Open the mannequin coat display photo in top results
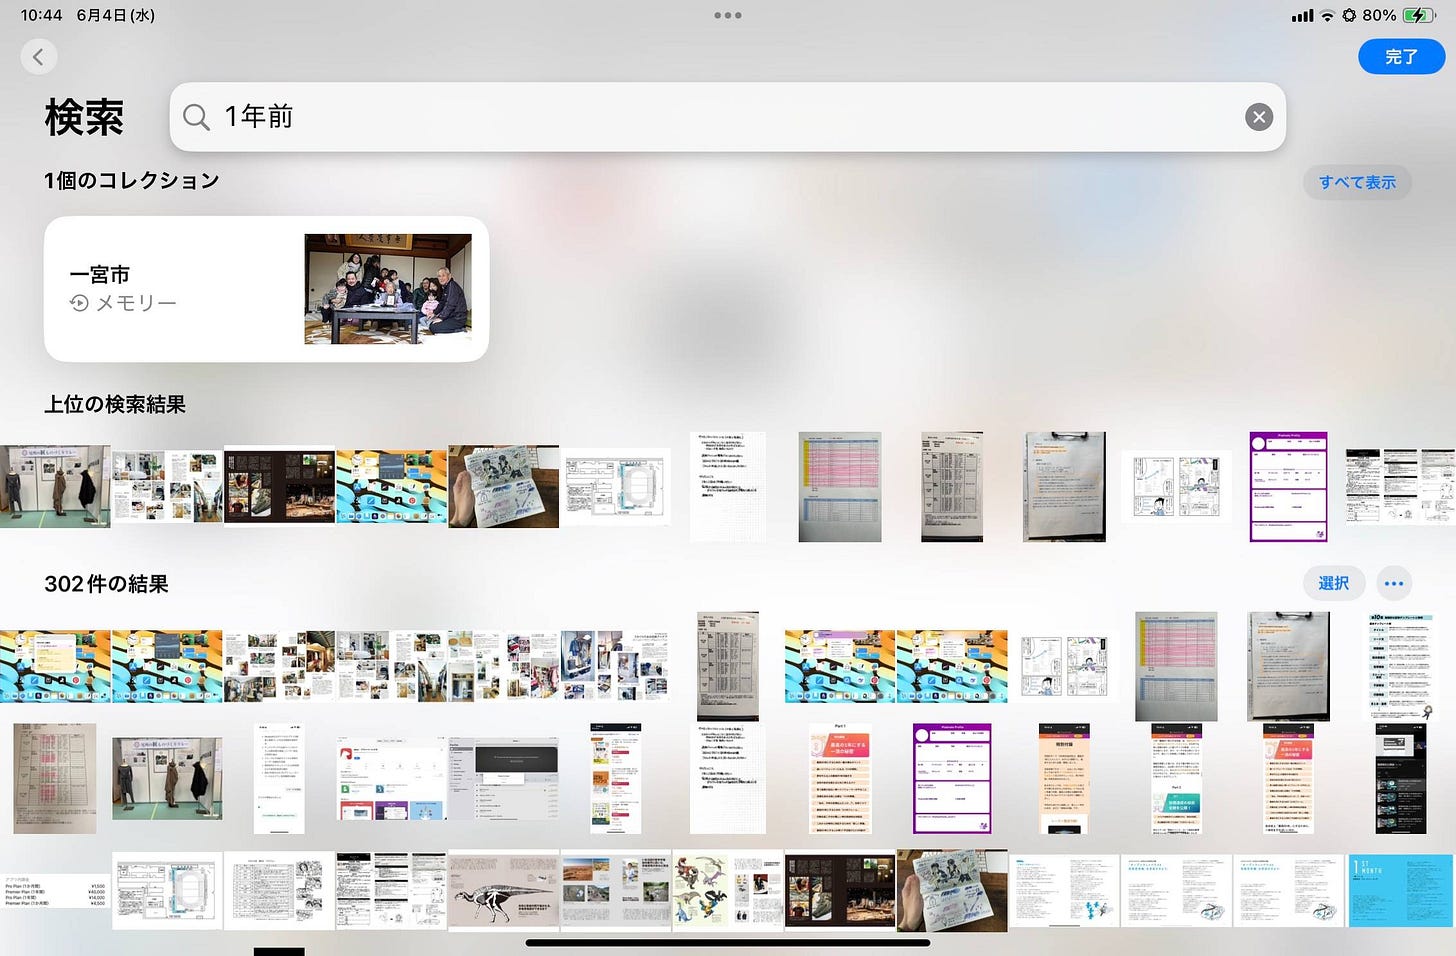This screenshot has width=1456, height=956. coord(55,487)
